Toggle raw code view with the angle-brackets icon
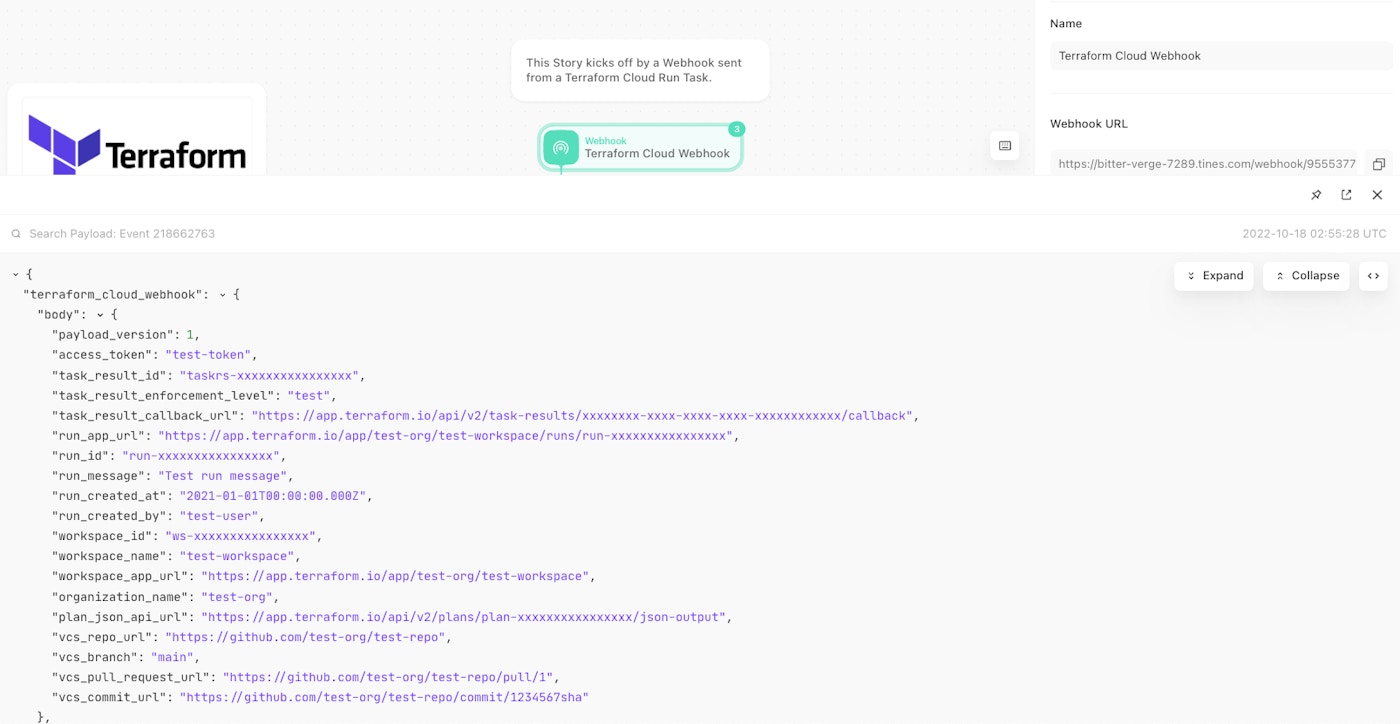 point(1373,276)
